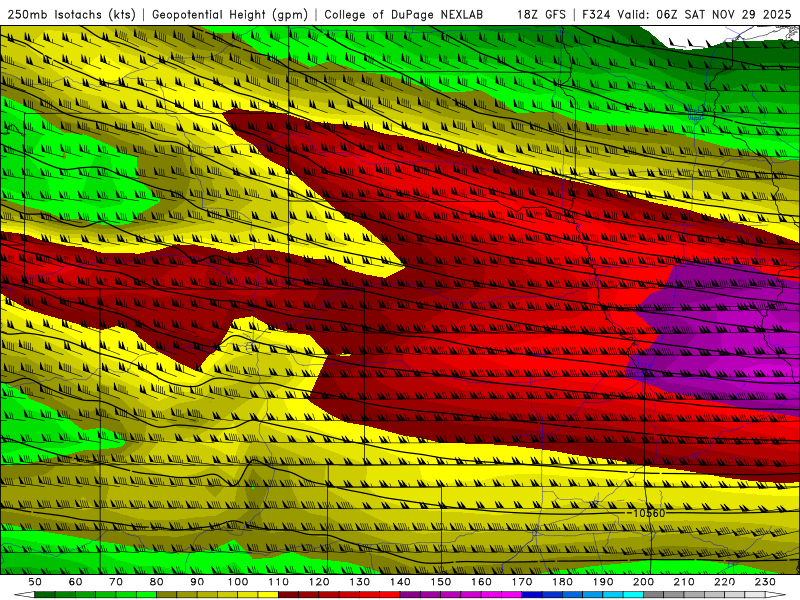Click the right arrow end of the color bar
Image resolution: width=800 pixels, height=600 pixels.
click(x=776, y=594)
